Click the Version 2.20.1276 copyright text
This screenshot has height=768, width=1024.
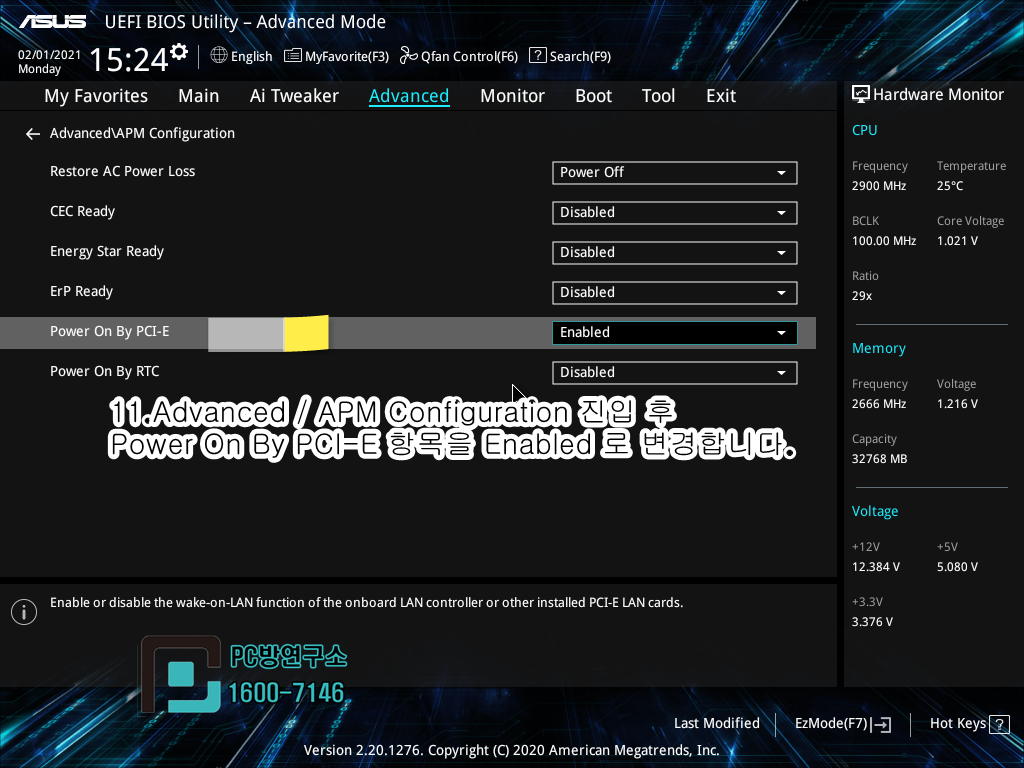click(511, 750)
